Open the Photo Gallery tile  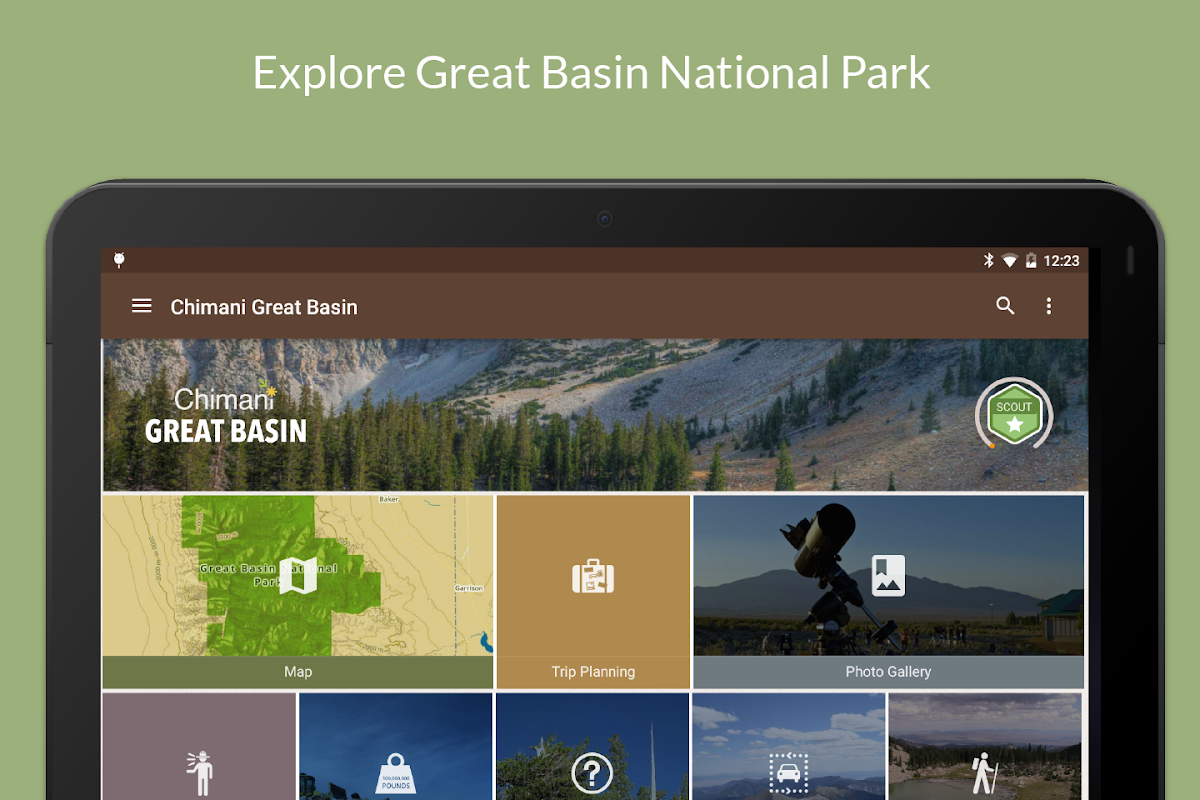tap(888, 592)
